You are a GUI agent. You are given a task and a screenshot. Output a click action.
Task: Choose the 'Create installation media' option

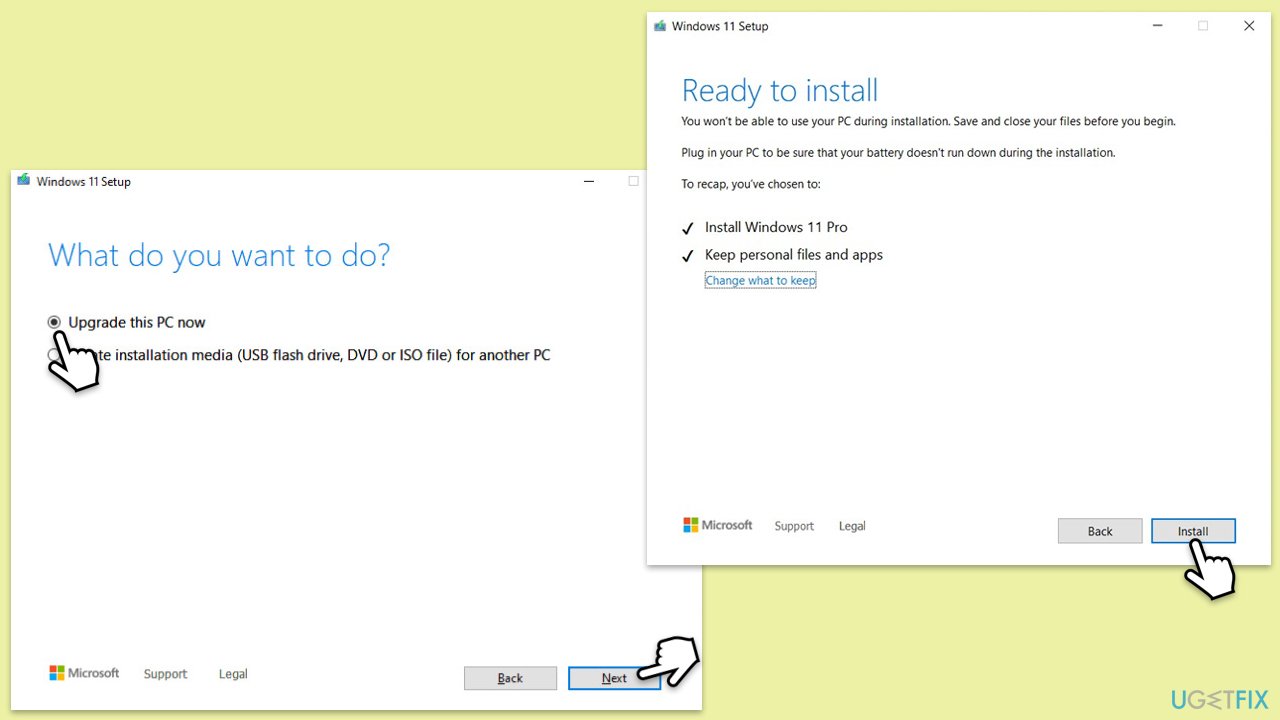(320, 355)
